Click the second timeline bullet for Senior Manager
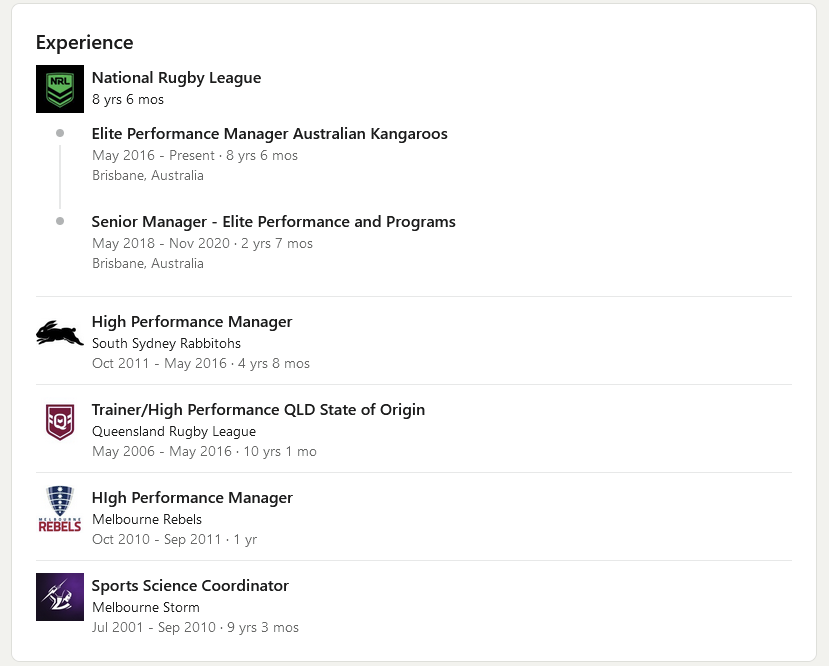The image size is (829, 666). coord(60,221)
